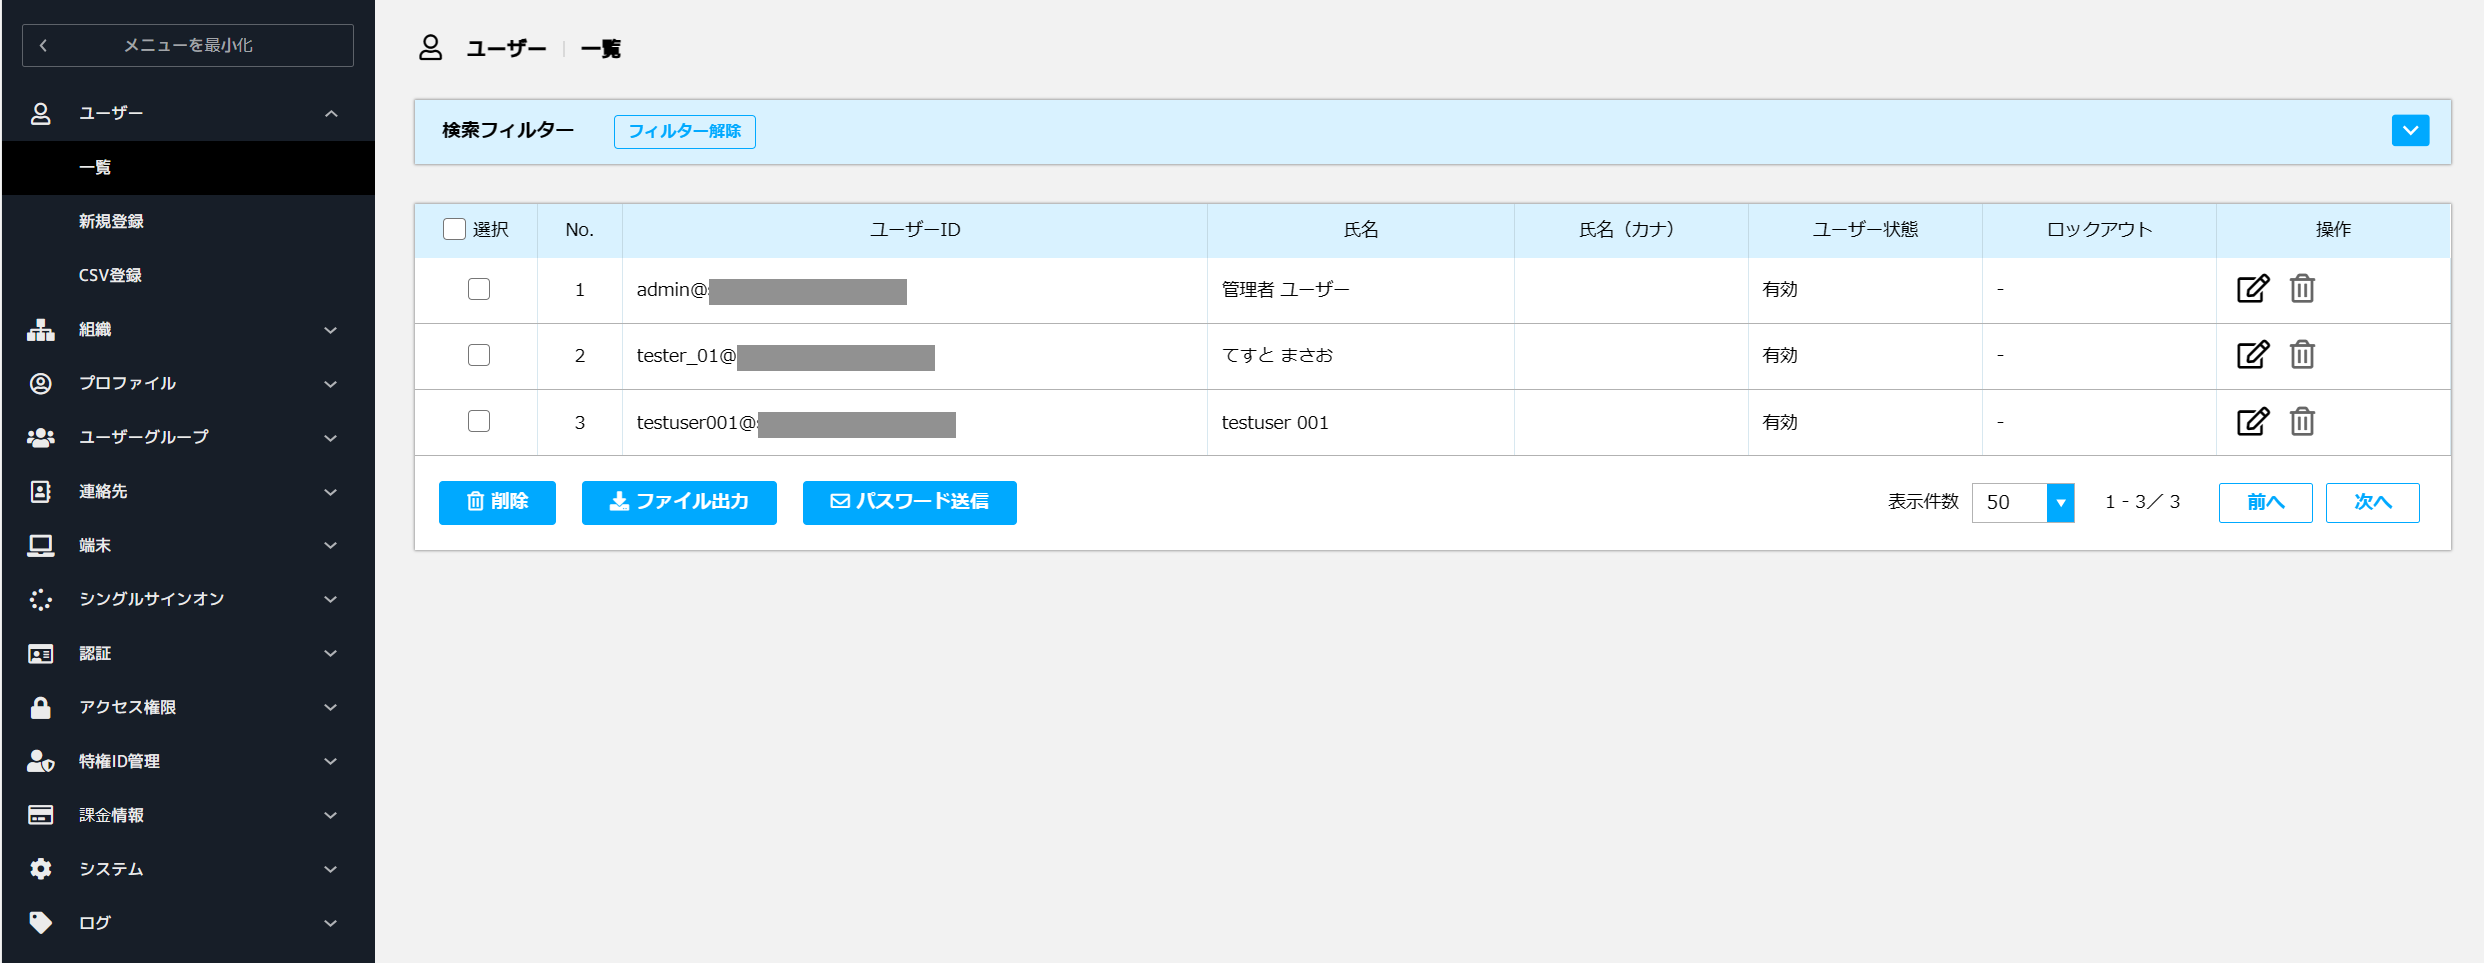Viewport: 2484px width, 963px height.
Task: Expand the 連絡先 menu chevron
Action: (331, 491)
